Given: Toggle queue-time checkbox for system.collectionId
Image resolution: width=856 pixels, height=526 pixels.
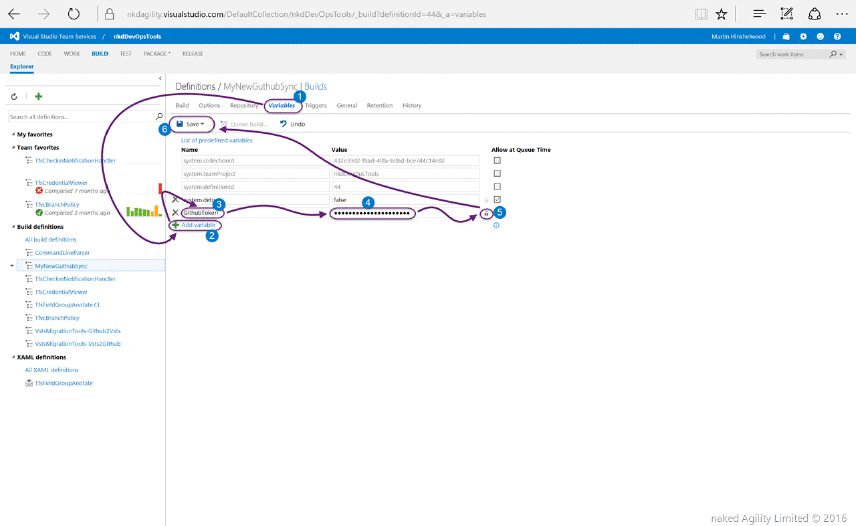Looking at the screenshot, I should [x=497, y=160].
